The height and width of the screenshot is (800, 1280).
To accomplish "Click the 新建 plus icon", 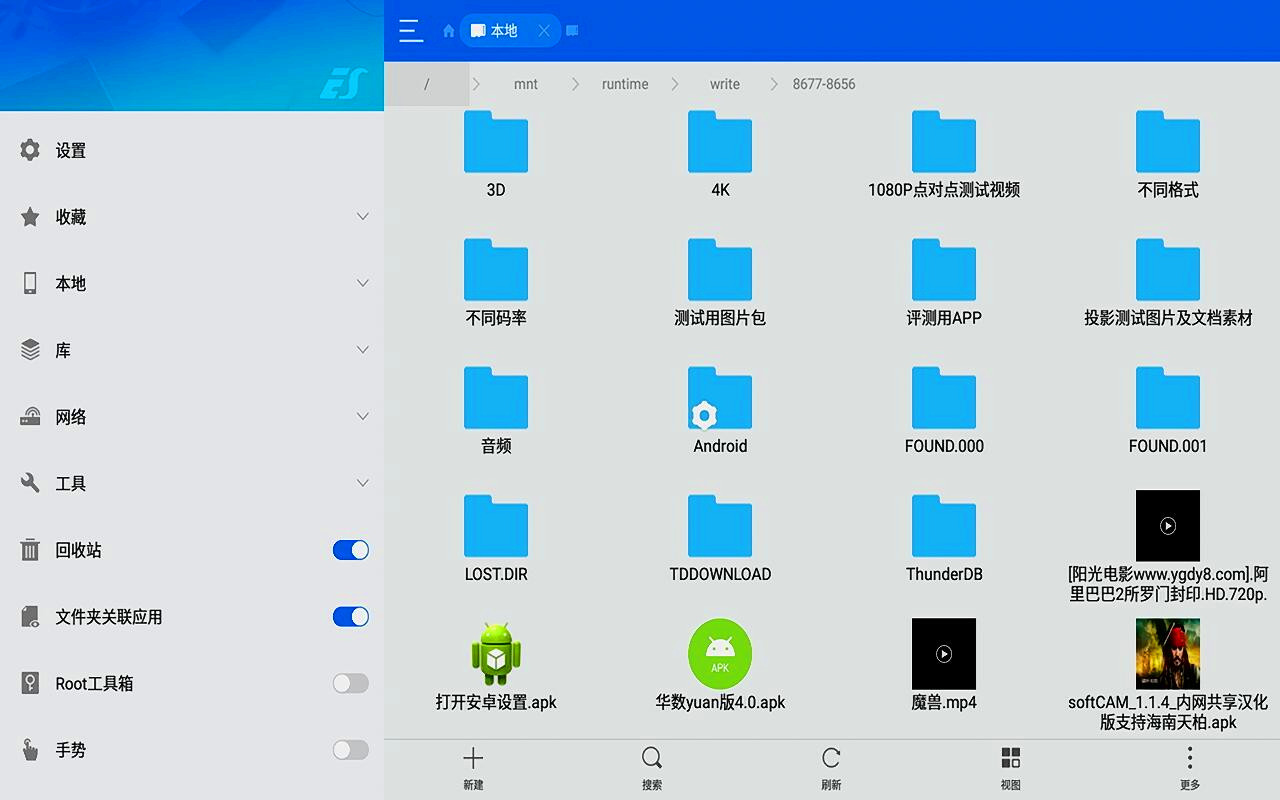I will click(473, 758).
